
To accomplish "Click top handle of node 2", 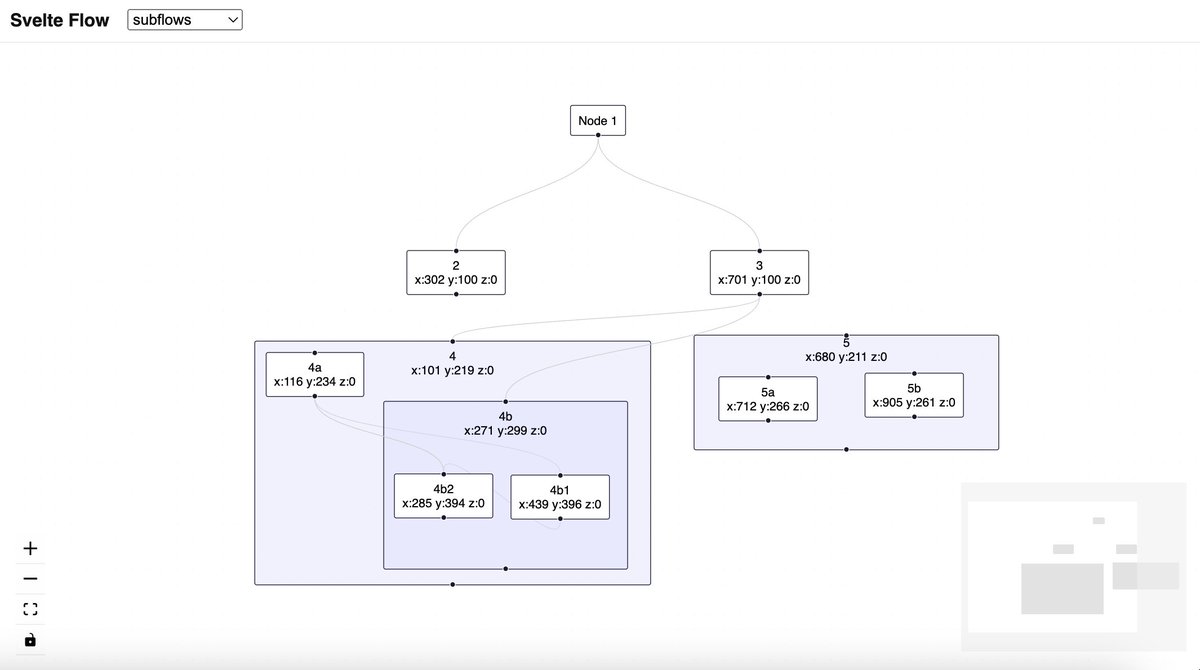I will pos(456,250).
